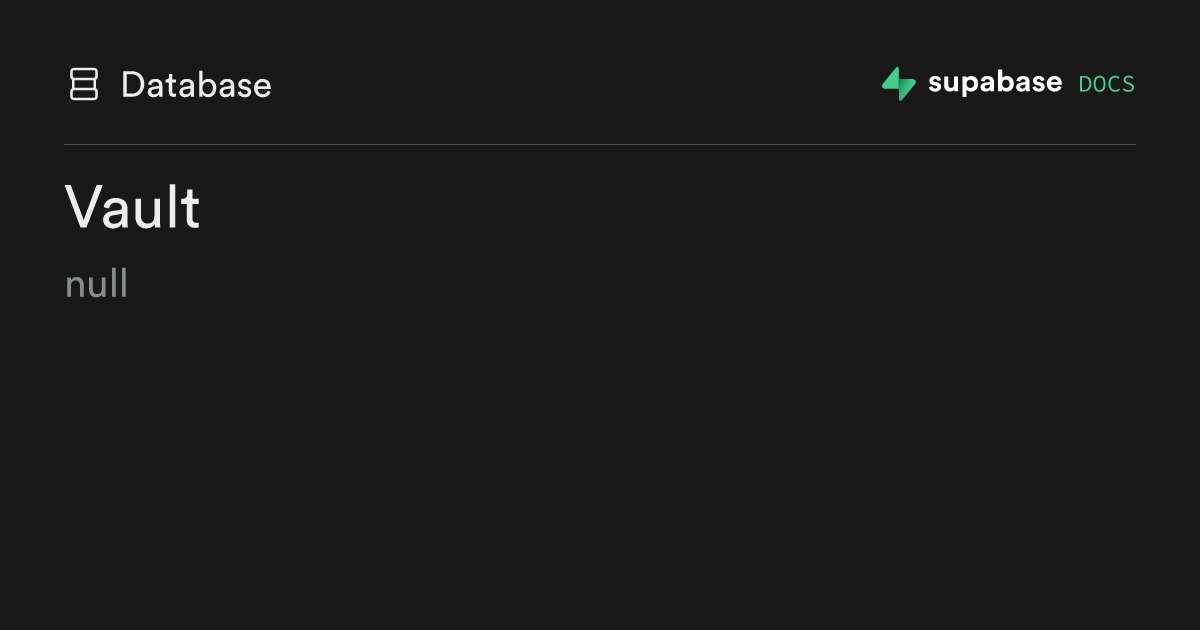This screenshot has width=1200, height=630.
Task: Go to the docs via DOCS text
Action: 1107,85
